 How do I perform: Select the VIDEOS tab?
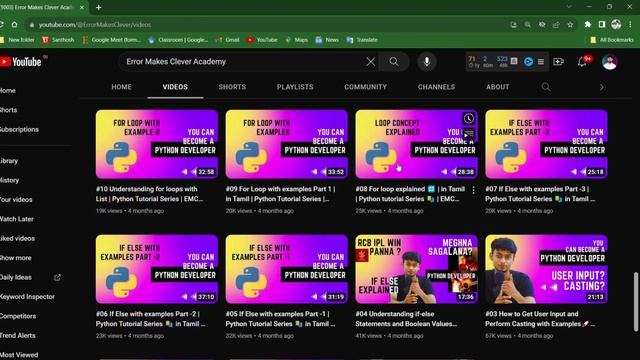tap(175, 87)
